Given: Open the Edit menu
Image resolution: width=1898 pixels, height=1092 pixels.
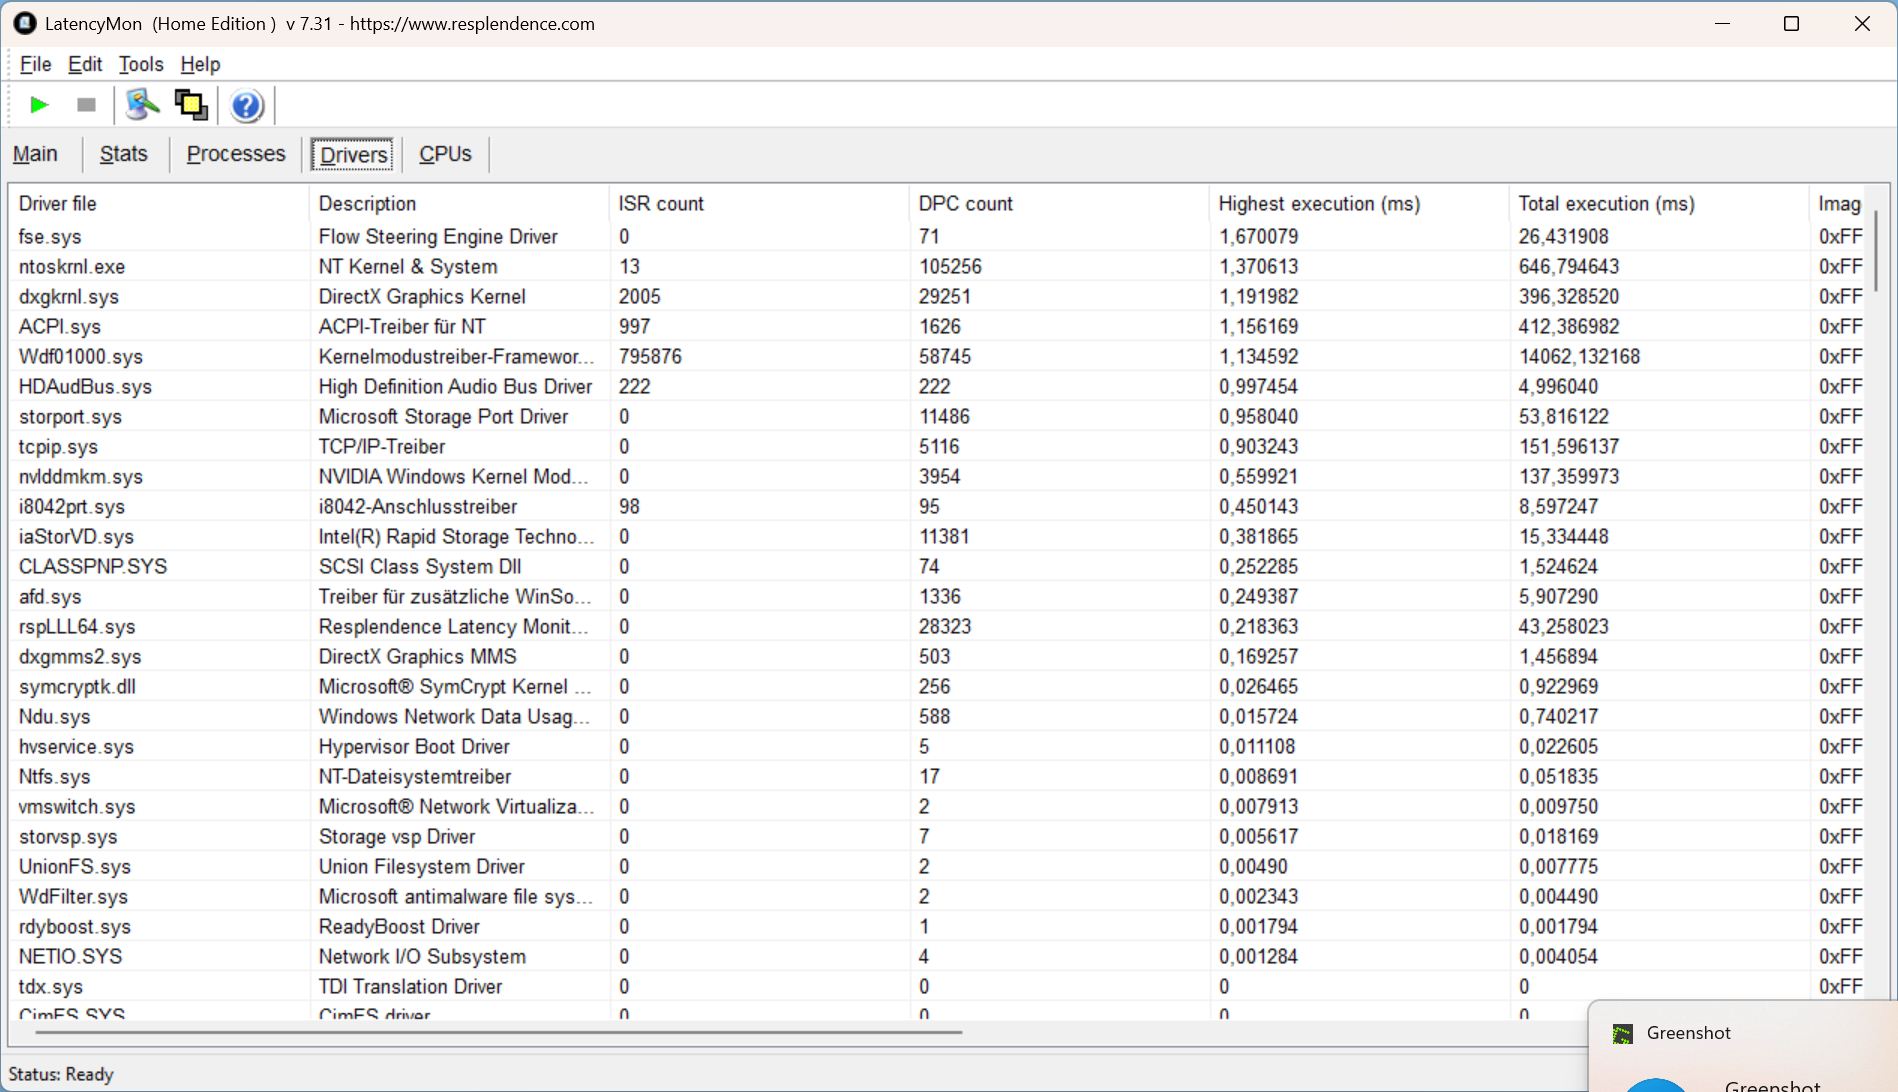Looking at the screenshot, I should coord(85,64).
